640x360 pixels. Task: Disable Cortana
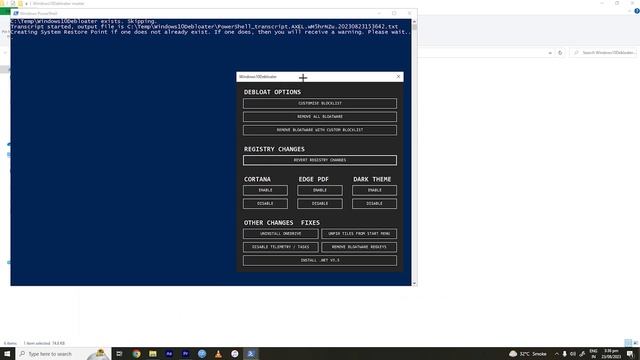click(265, 203)
